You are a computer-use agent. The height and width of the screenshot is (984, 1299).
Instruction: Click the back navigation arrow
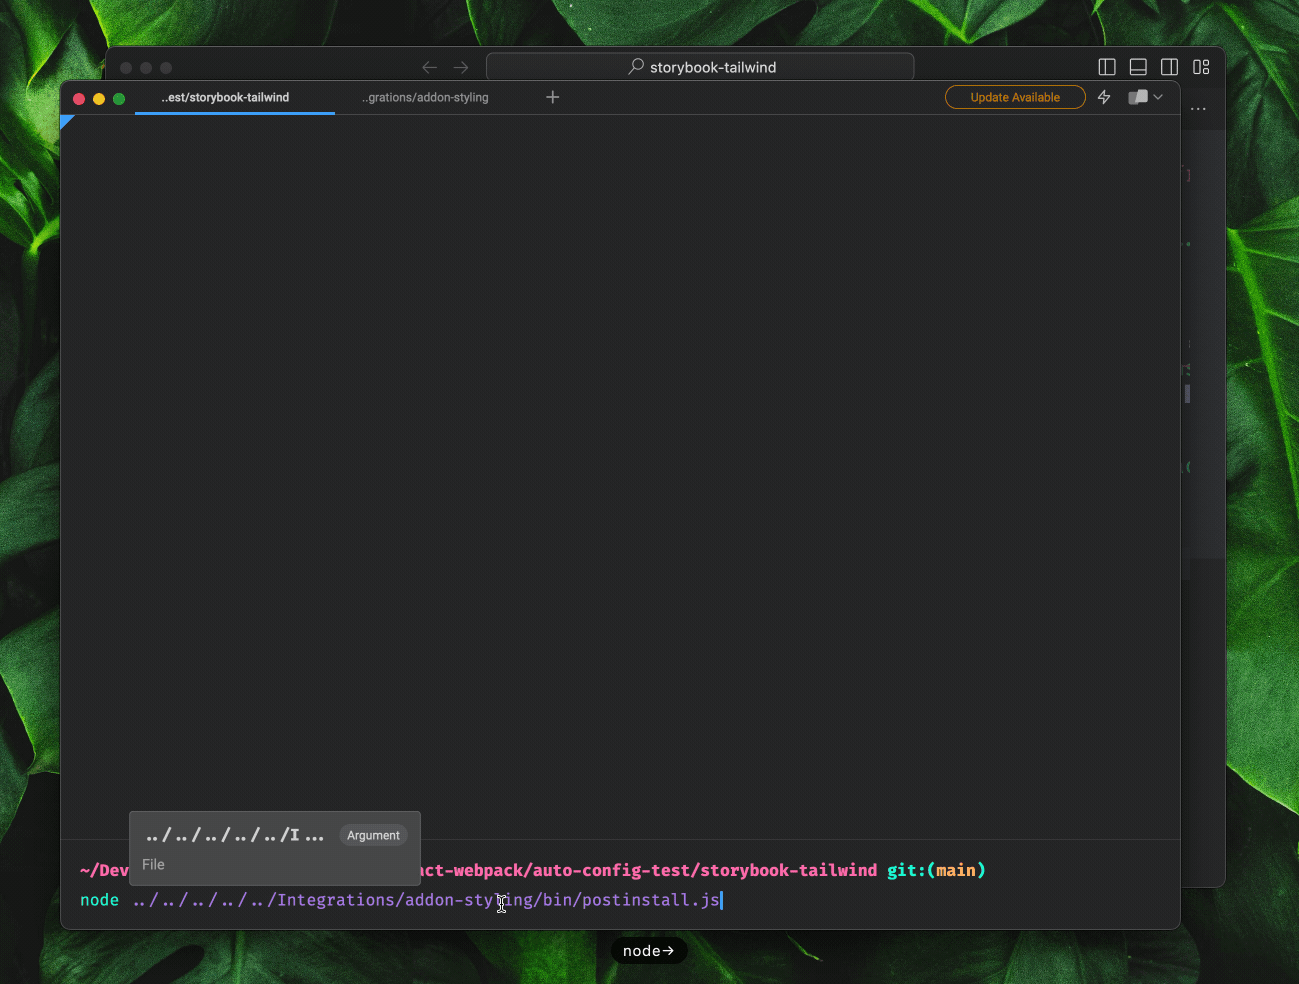point(430,67)
